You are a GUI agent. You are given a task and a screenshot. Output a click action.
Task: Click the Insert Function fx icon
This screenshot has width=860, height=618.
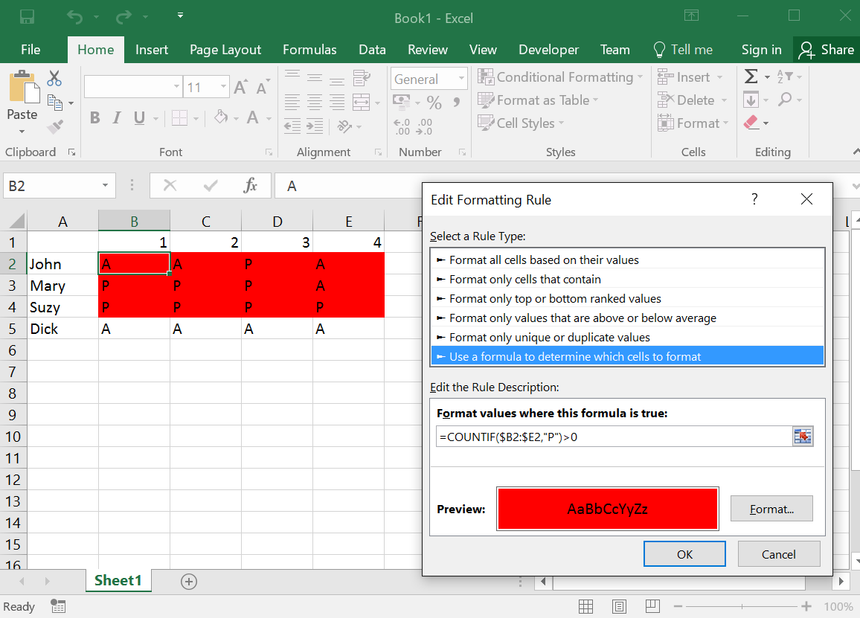(x=251, y=186)
